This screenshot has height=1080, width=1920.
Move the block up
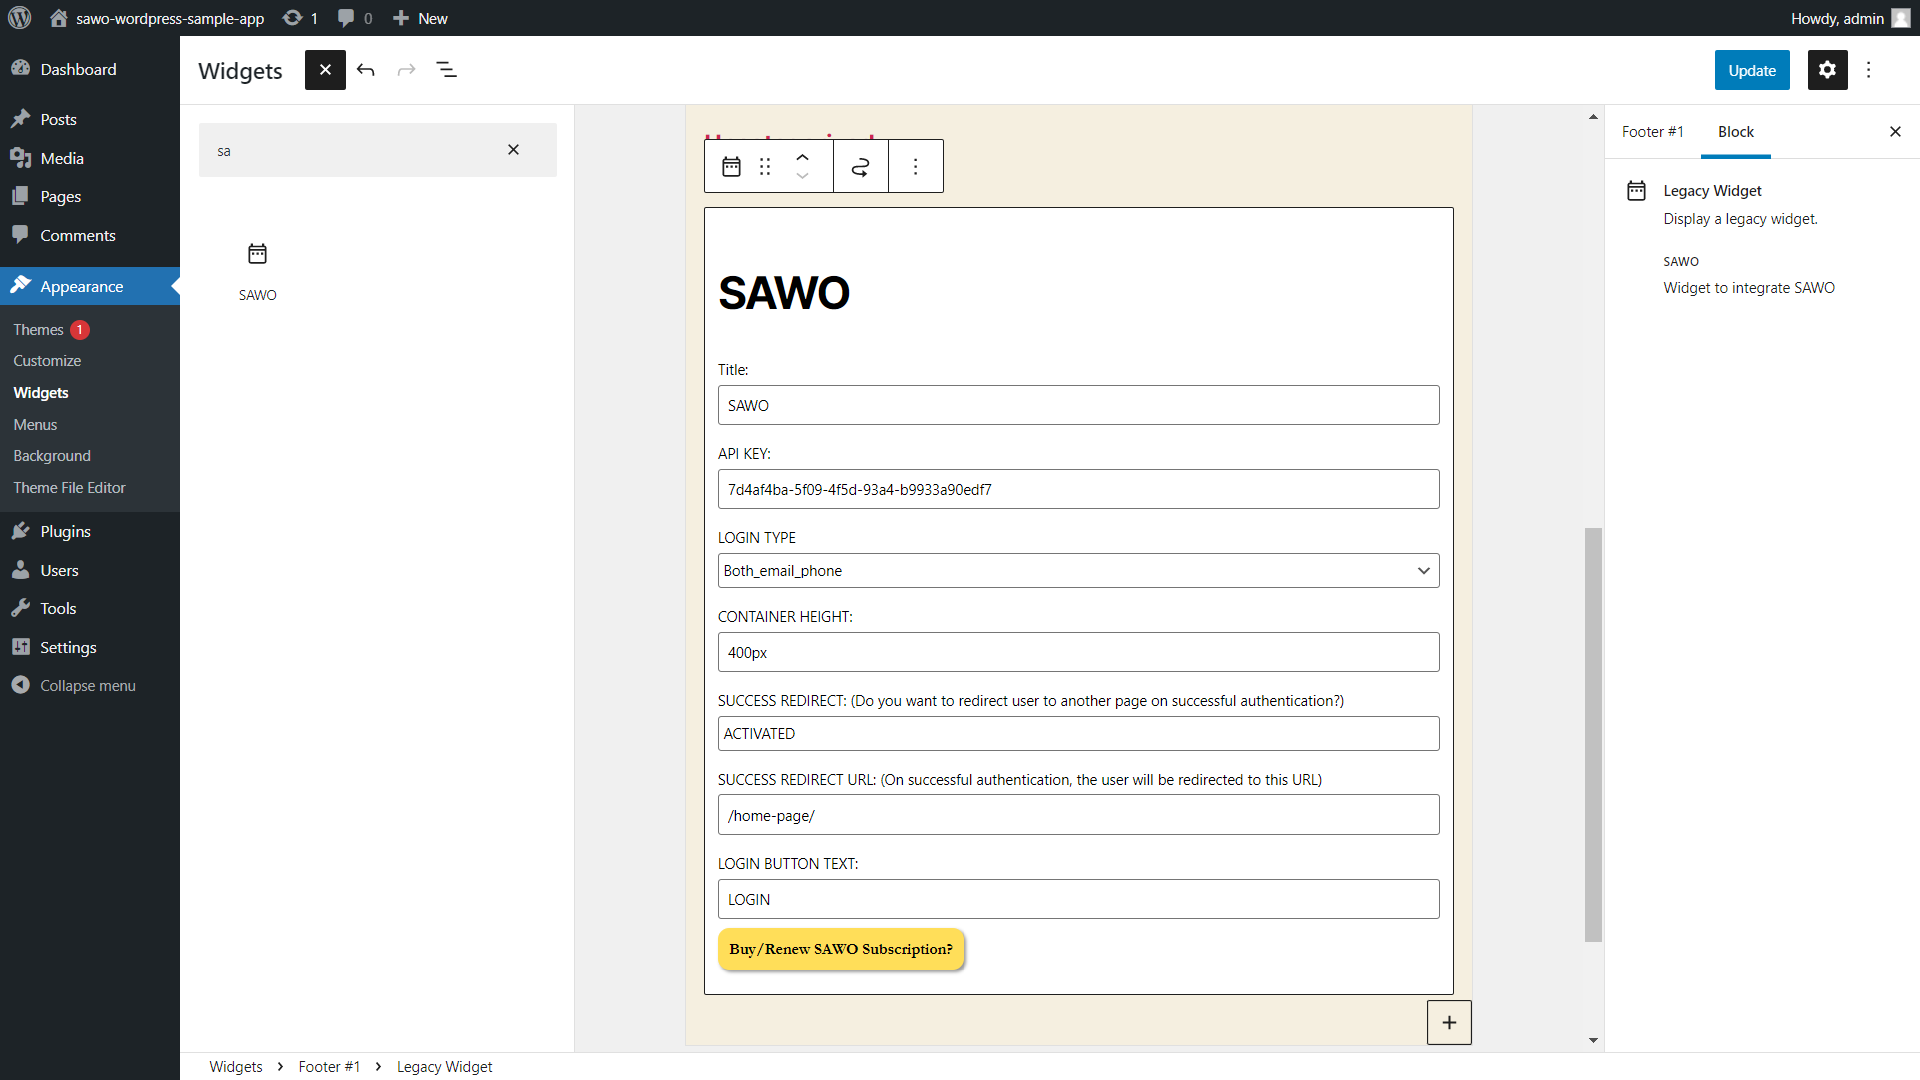(802, 157)
